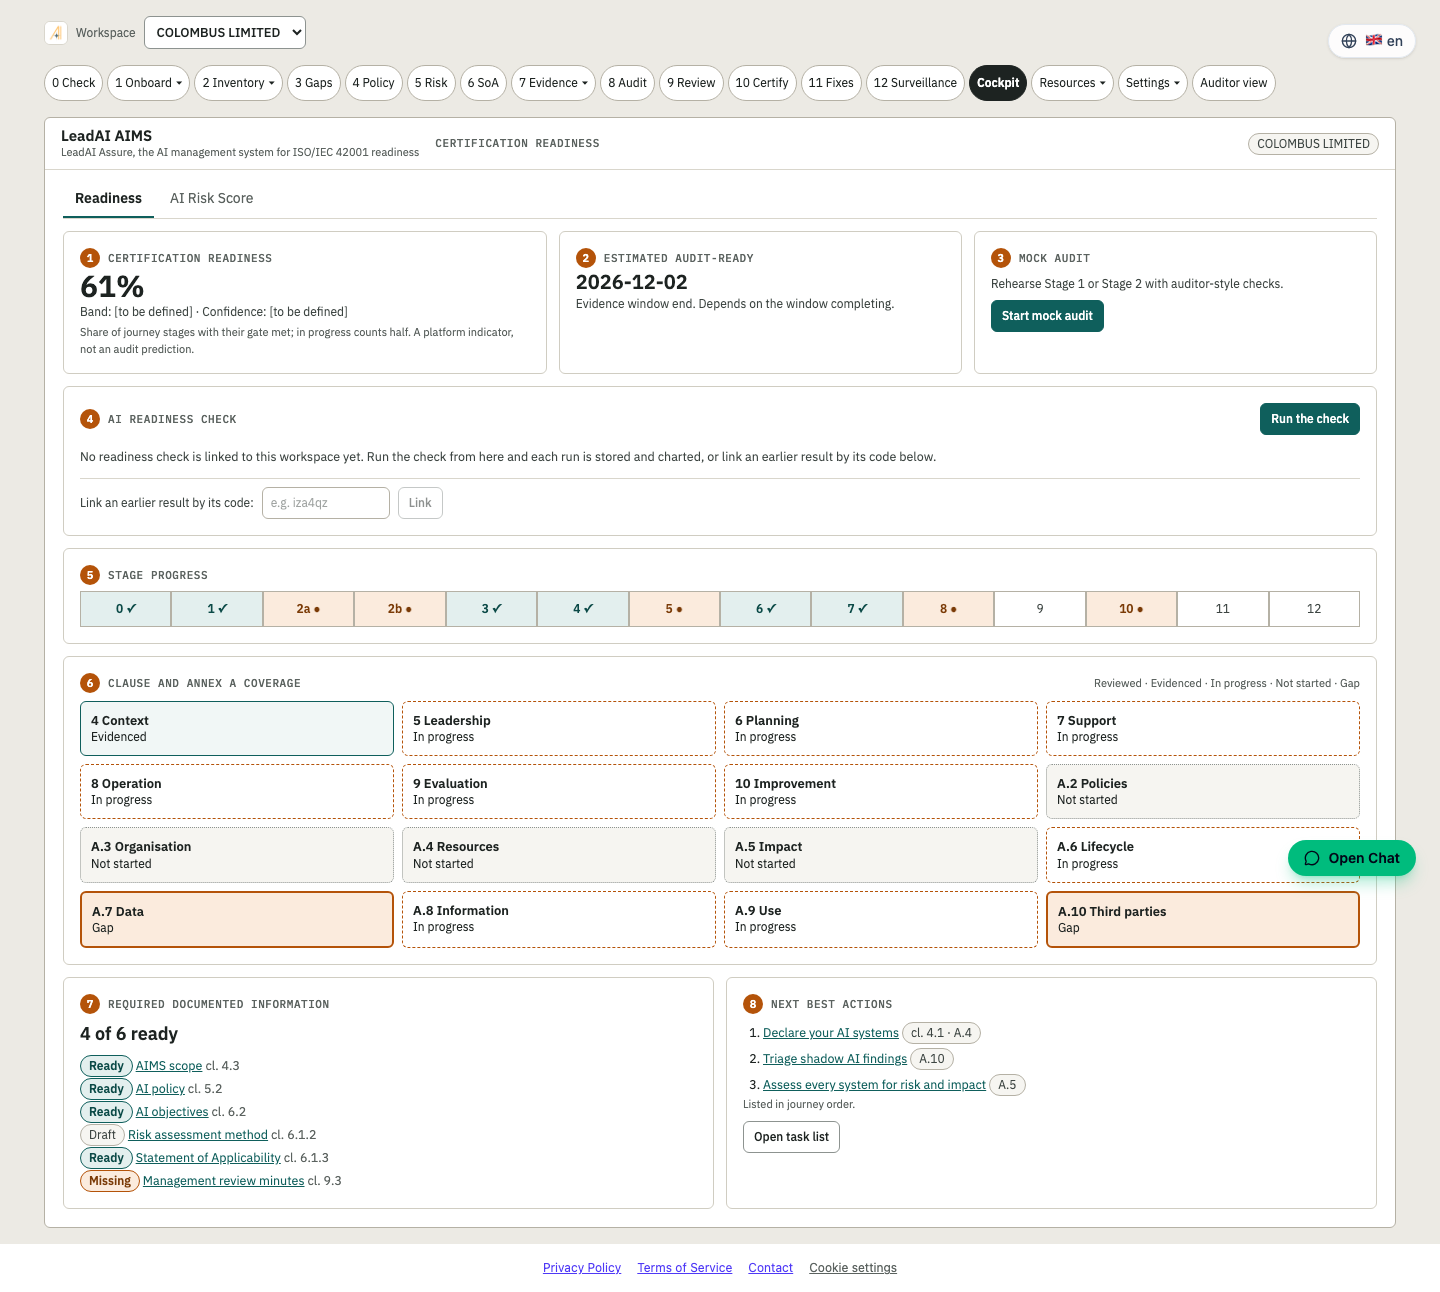Screen dimensions: 1440x1292
Task: Select stage 10 in stage progress bar
Action: coord(1131,609)
